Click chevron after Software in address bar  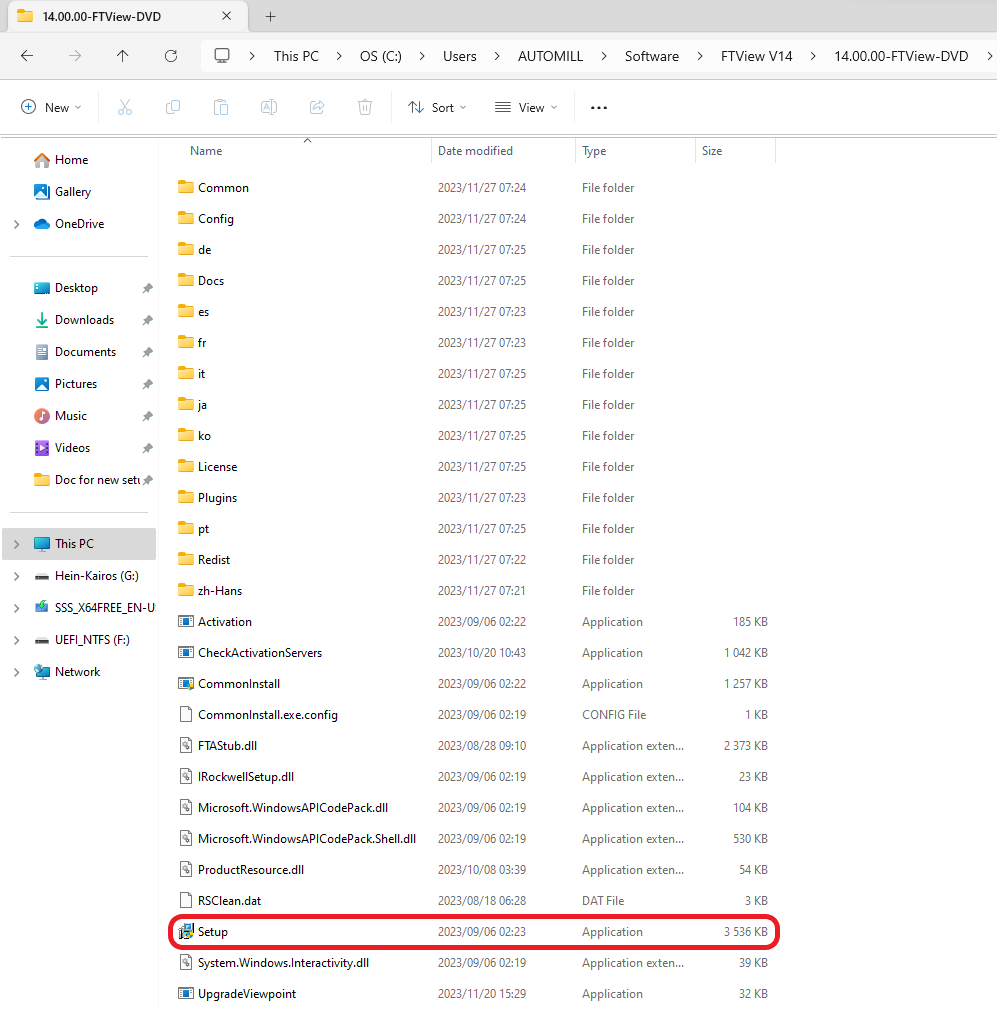tap(700, 56)
